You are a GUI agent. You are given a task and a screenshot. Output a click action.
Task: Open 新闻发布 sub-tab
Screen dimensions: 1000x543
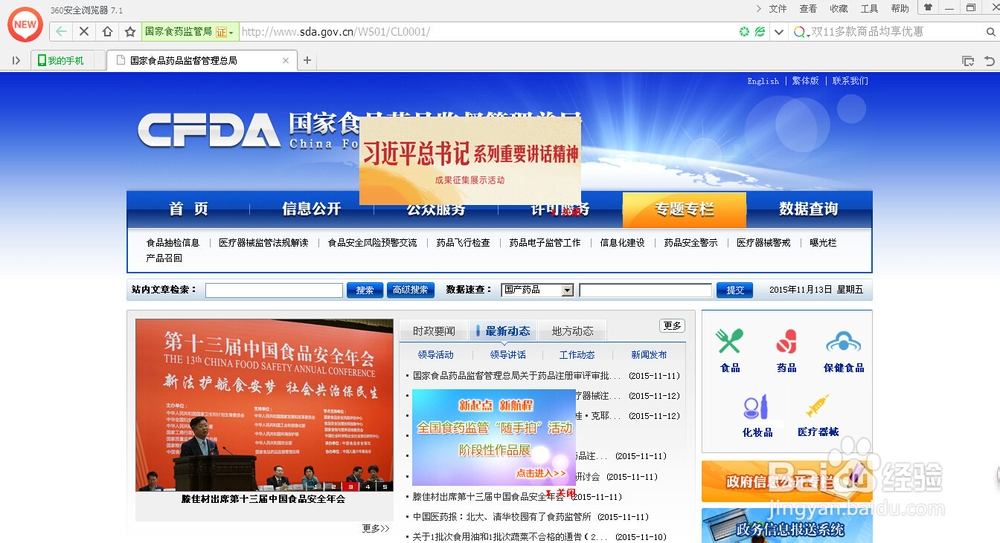click(x=649, y=355)
